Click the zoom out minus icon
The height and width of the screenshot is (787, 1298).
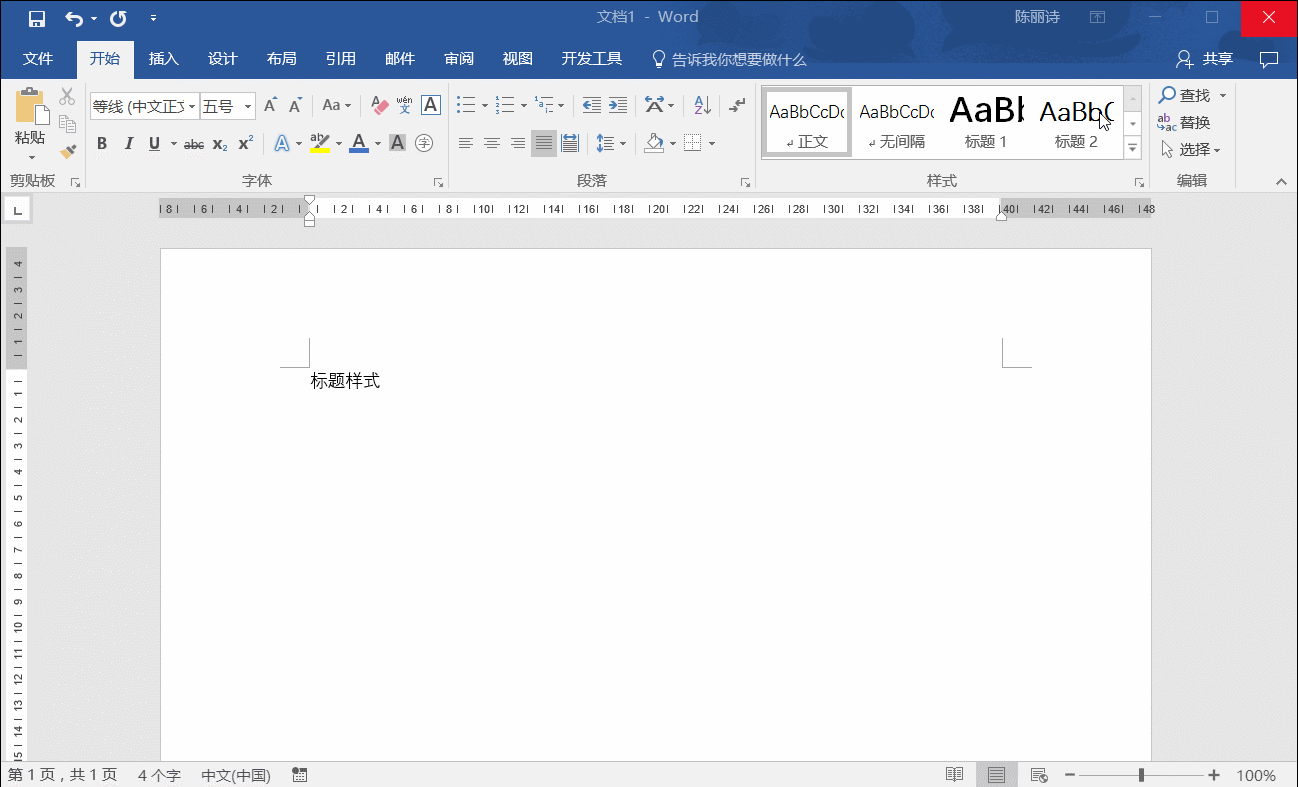pyautogui.click(x=1069, y=775)
